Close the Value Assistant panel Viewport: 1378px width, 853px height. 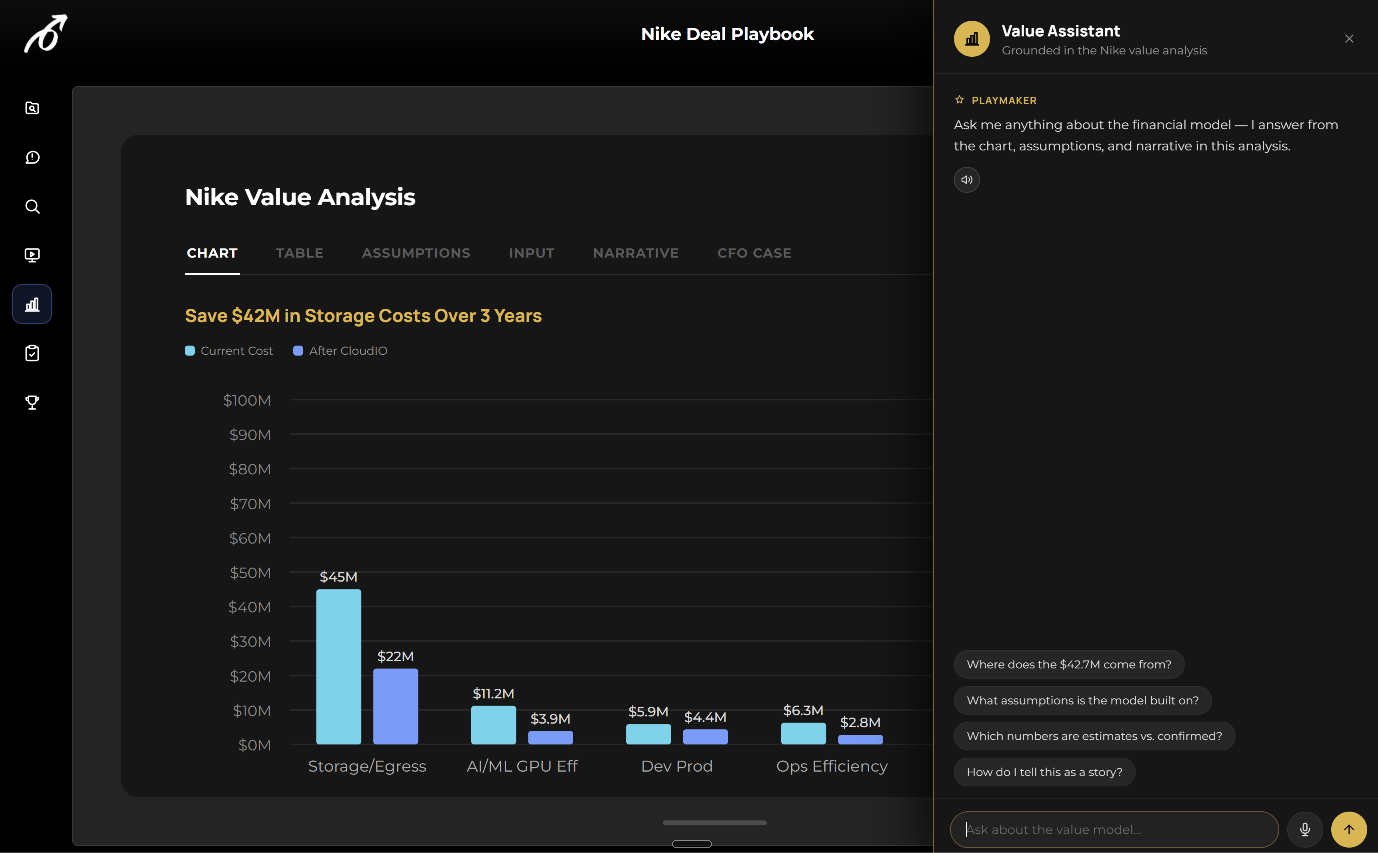[1349, 39]
